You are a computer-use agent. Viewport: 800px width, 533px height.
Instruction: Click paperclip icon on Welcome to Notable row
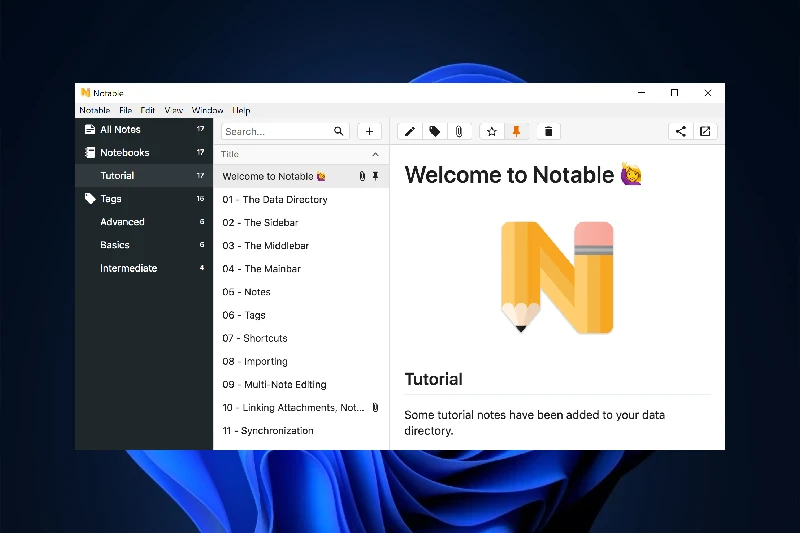362,176
